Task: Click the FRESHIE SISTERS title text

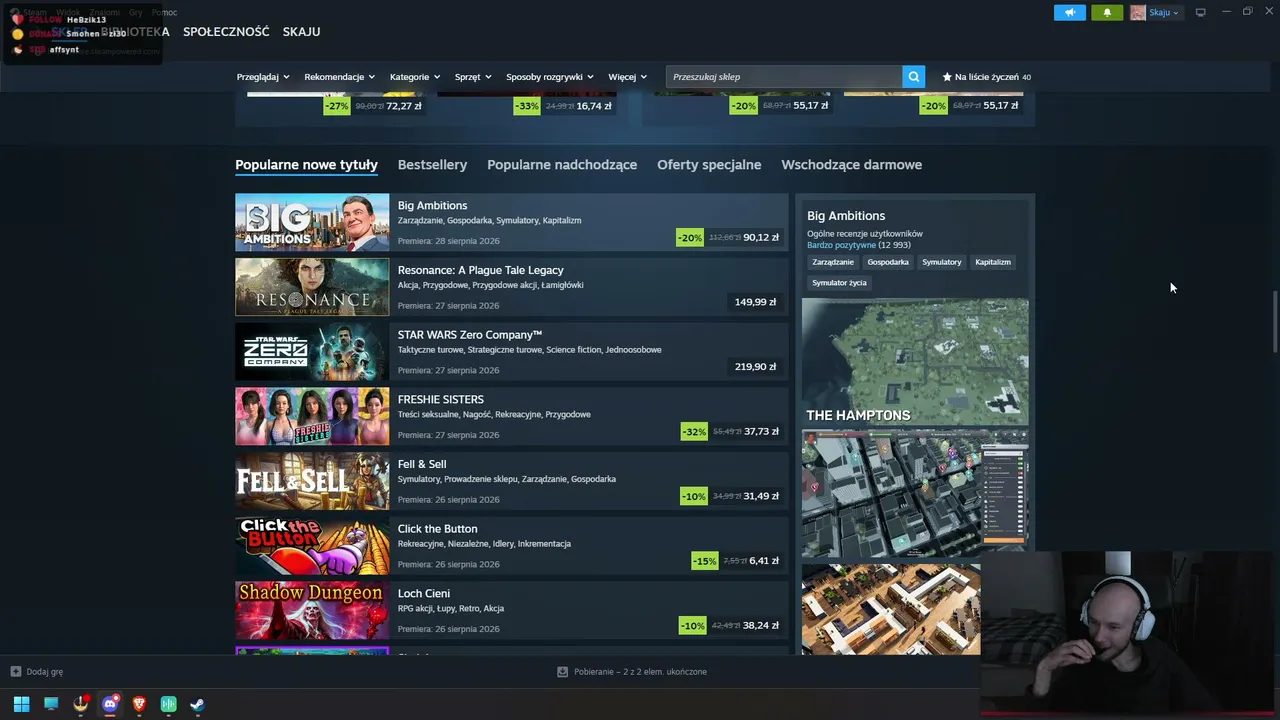Action: tap(441, 400)
